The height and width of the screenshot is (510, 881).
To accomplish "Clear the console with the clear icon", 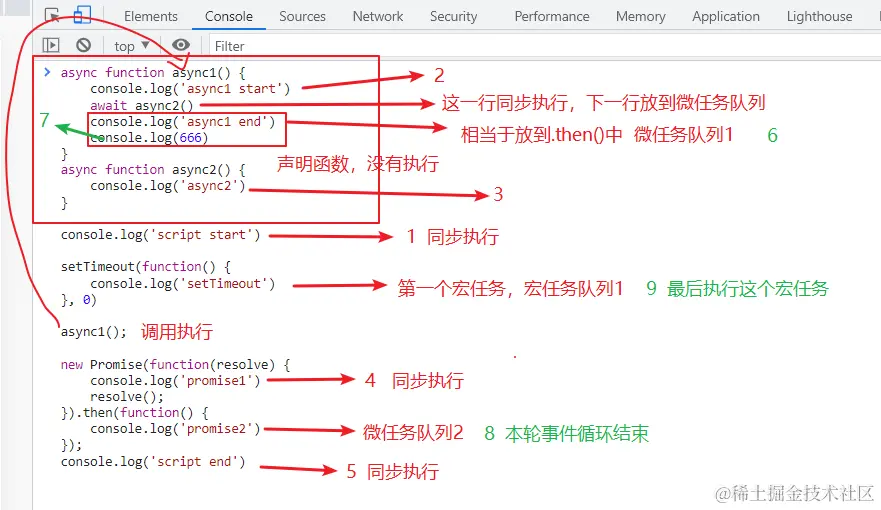I will coord(84,45).
